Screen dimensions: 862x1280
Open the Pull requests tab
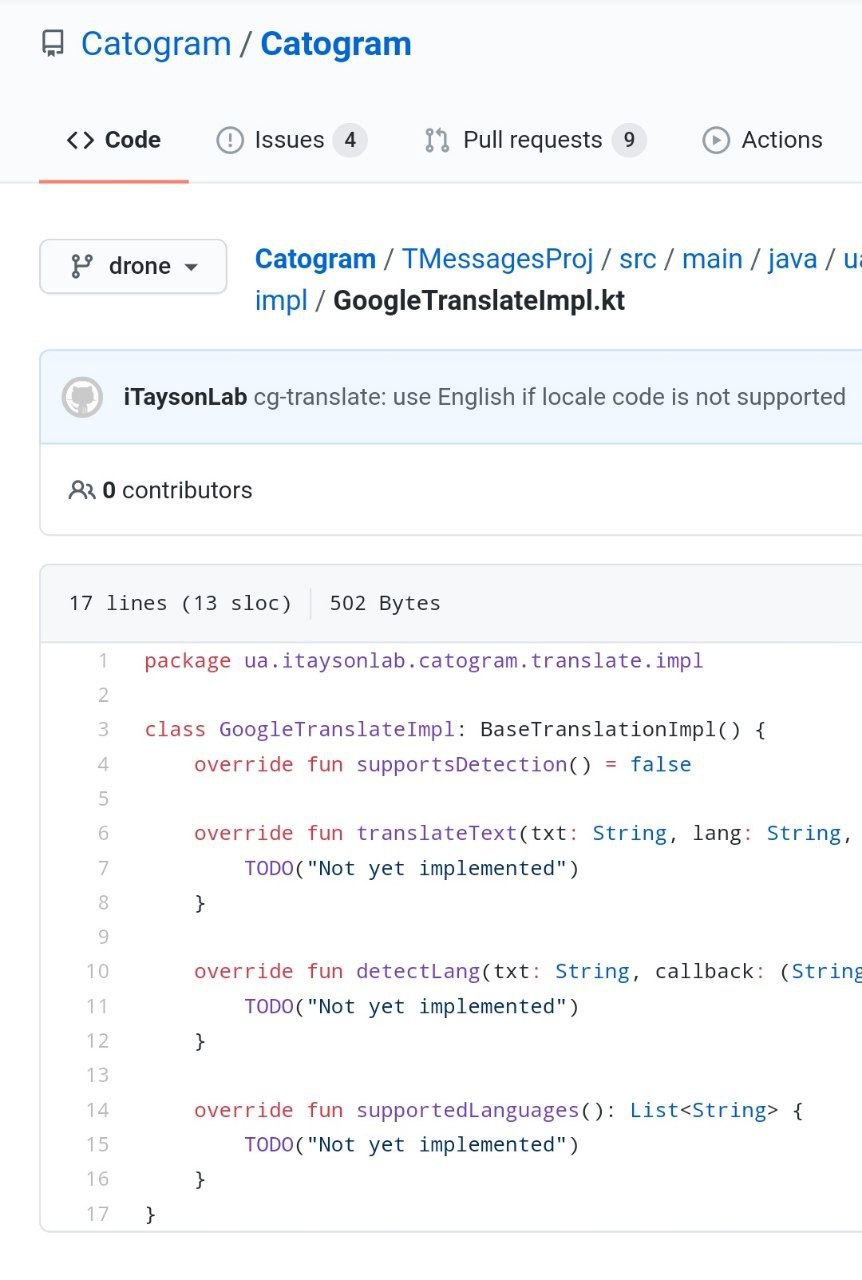pos(535,140)
